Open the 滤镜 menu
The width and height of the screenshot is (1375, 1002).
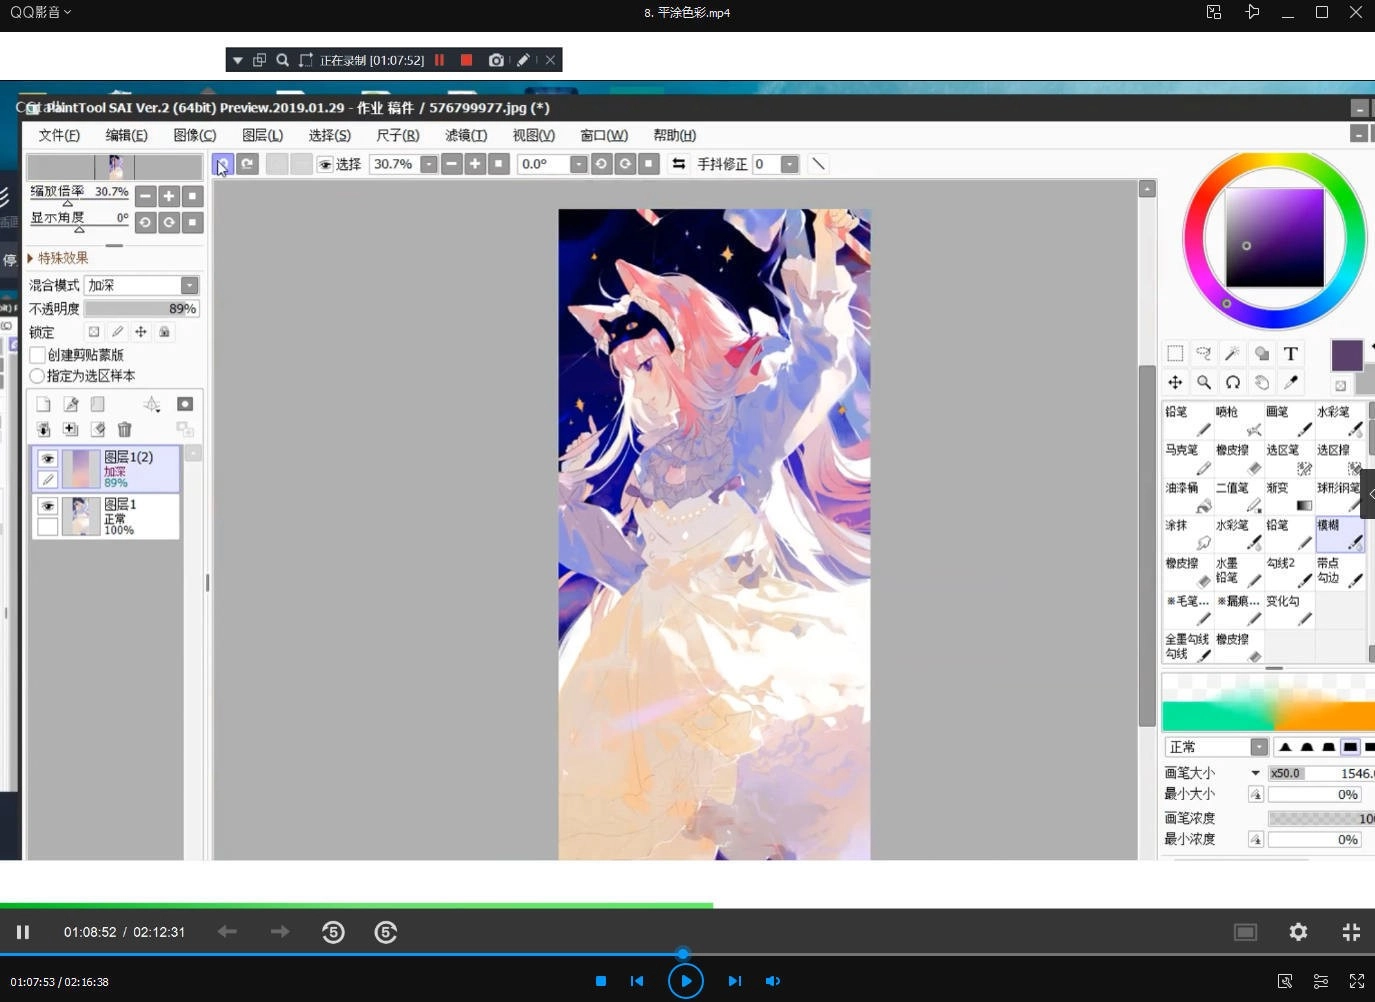tap(465, 135)
